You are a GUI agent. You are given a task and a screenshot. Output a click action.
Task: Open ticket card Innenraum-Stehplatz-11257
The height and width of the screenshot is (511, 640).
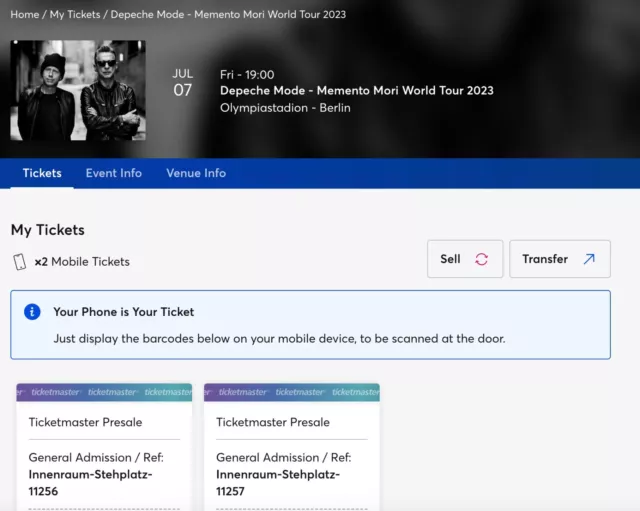(292, 447)
